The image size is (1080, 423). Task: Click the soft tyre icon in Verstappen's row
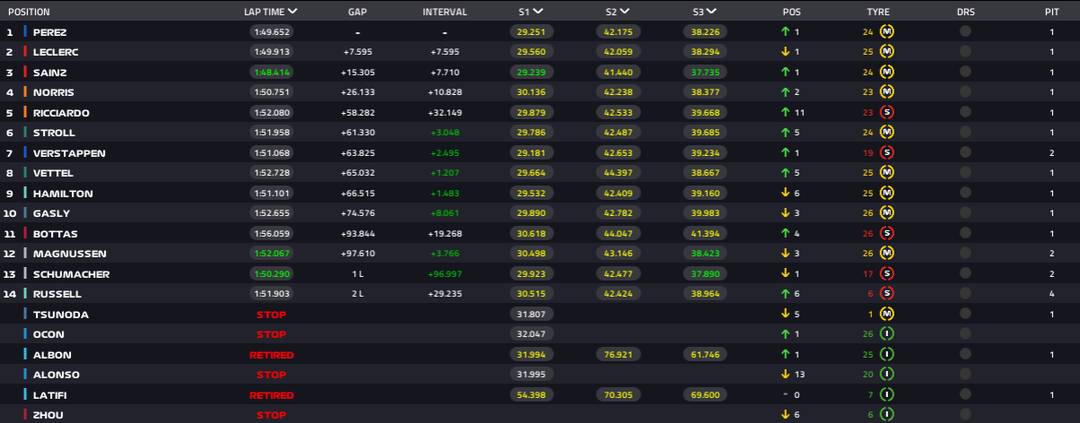pos(886,153)
